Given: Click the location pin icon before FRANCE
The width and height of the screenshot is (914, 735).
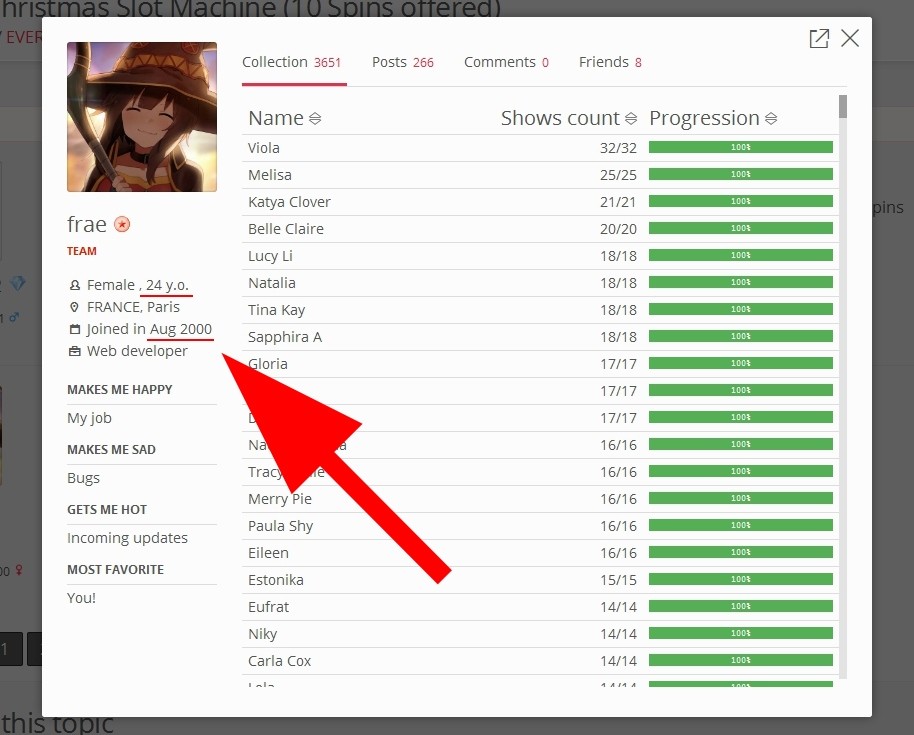Looking at the screenshot, I should click(75, 308).
